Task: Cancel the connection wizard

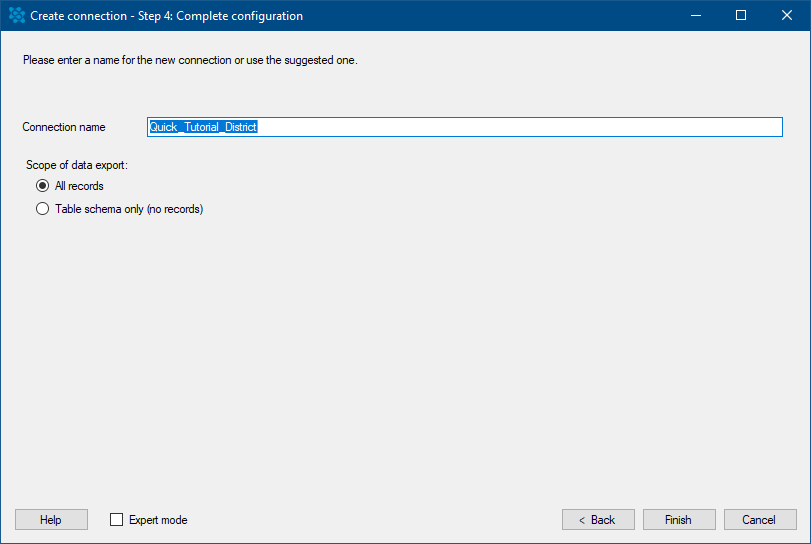Action: pos(760,520)
